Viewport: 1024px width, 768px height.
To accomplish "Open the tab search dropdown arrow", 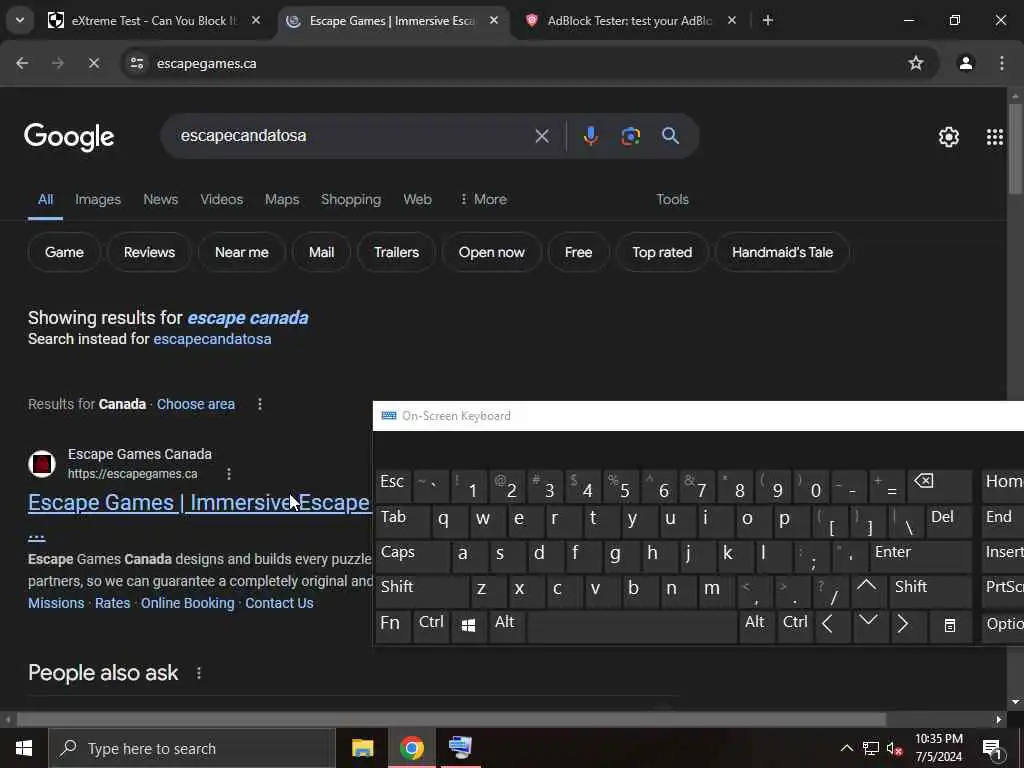I will [20, 20].
